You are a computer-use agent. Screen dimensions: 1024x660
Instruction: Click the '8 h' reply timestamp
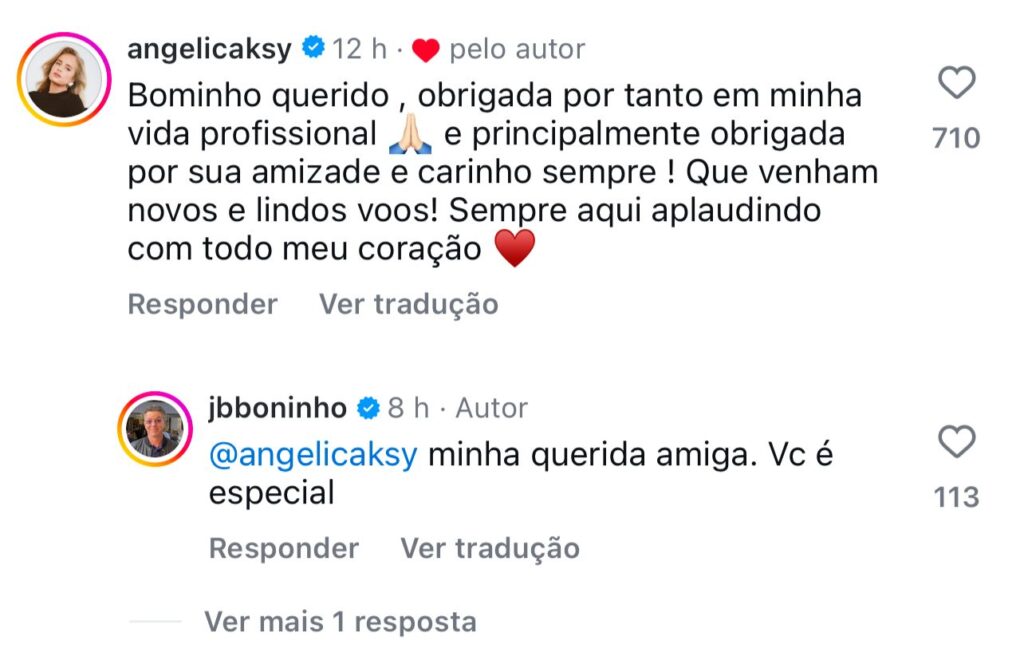[x=408, y=408]
